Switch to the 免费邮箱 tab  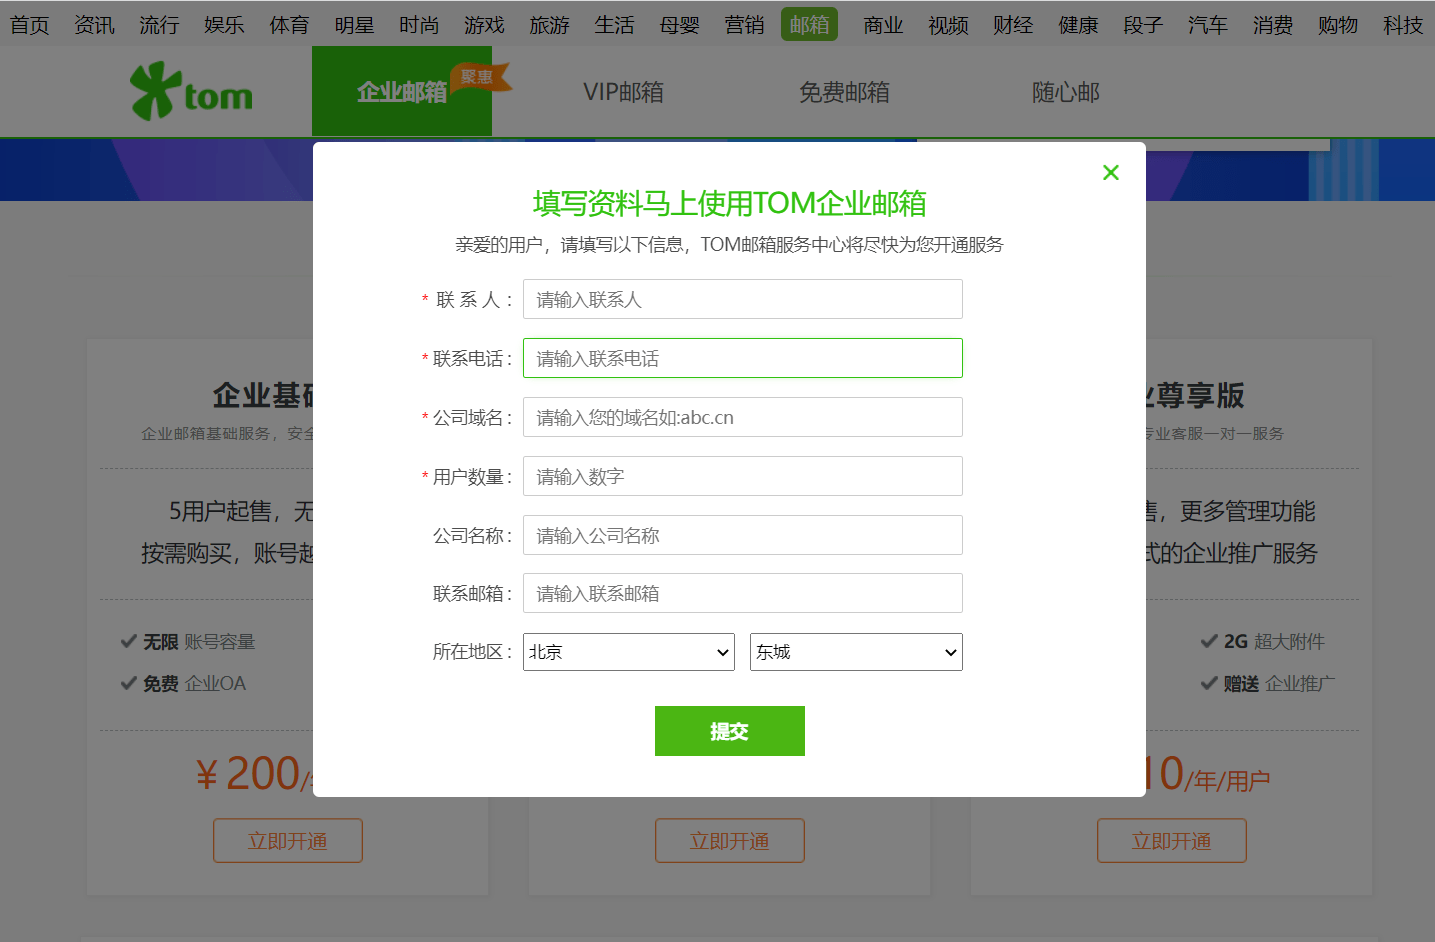point(845,91)
